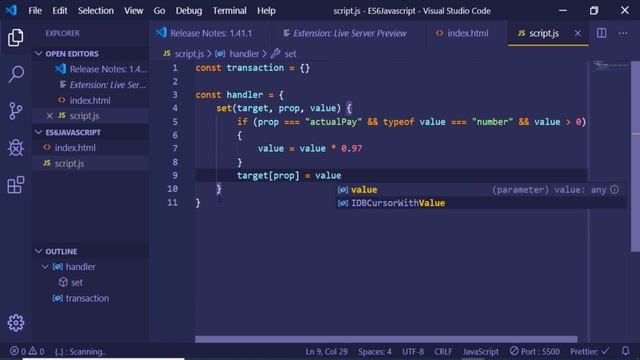Open the Terminal menu
The width and height of the screenshot is (640, 360).
point(229,11)
